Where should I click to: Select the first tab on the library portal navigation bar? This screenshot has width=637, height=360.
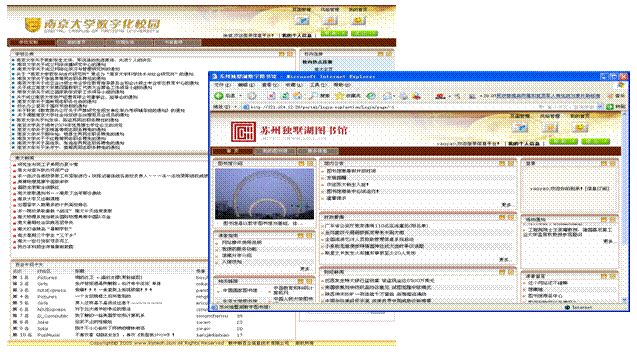click(232, 151)
